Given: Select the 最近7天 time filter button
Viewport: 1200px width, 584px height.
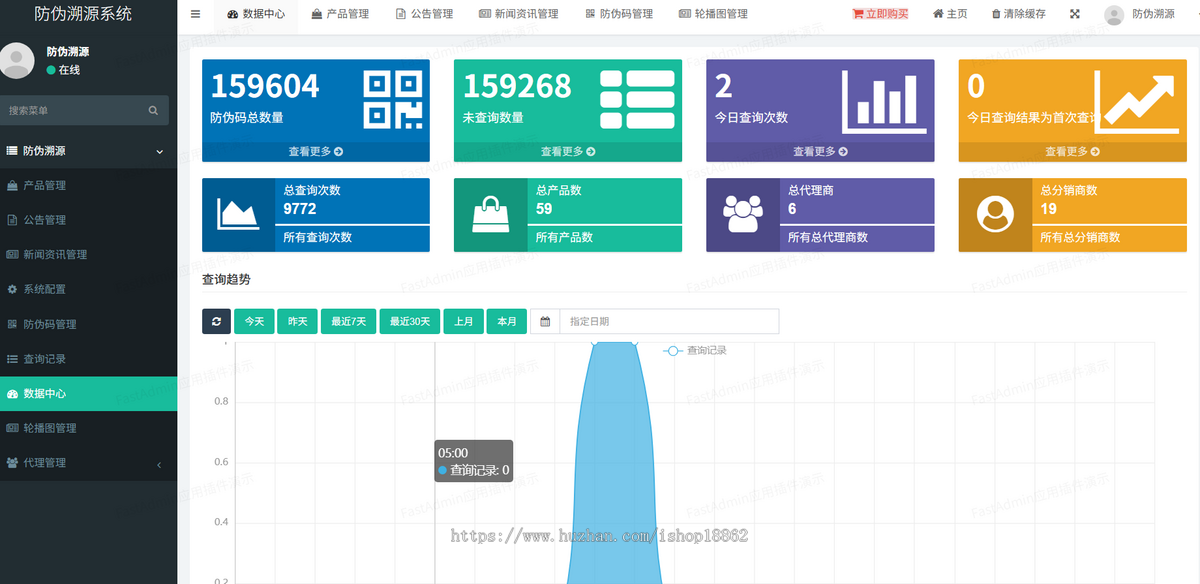Looking at the screenshot, I should coord(348,321).
